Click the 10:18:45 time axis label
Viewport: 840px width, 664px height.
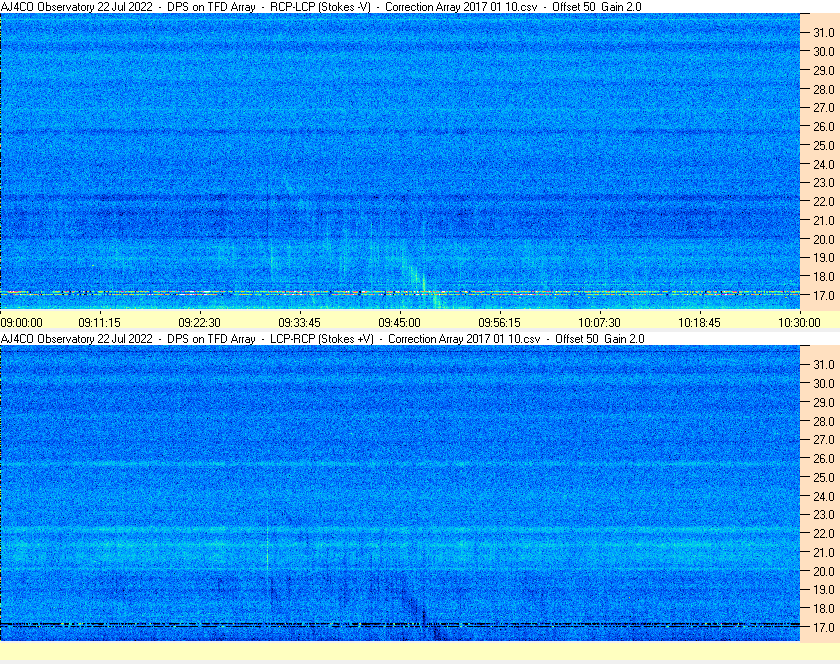(x=700, y=323)
